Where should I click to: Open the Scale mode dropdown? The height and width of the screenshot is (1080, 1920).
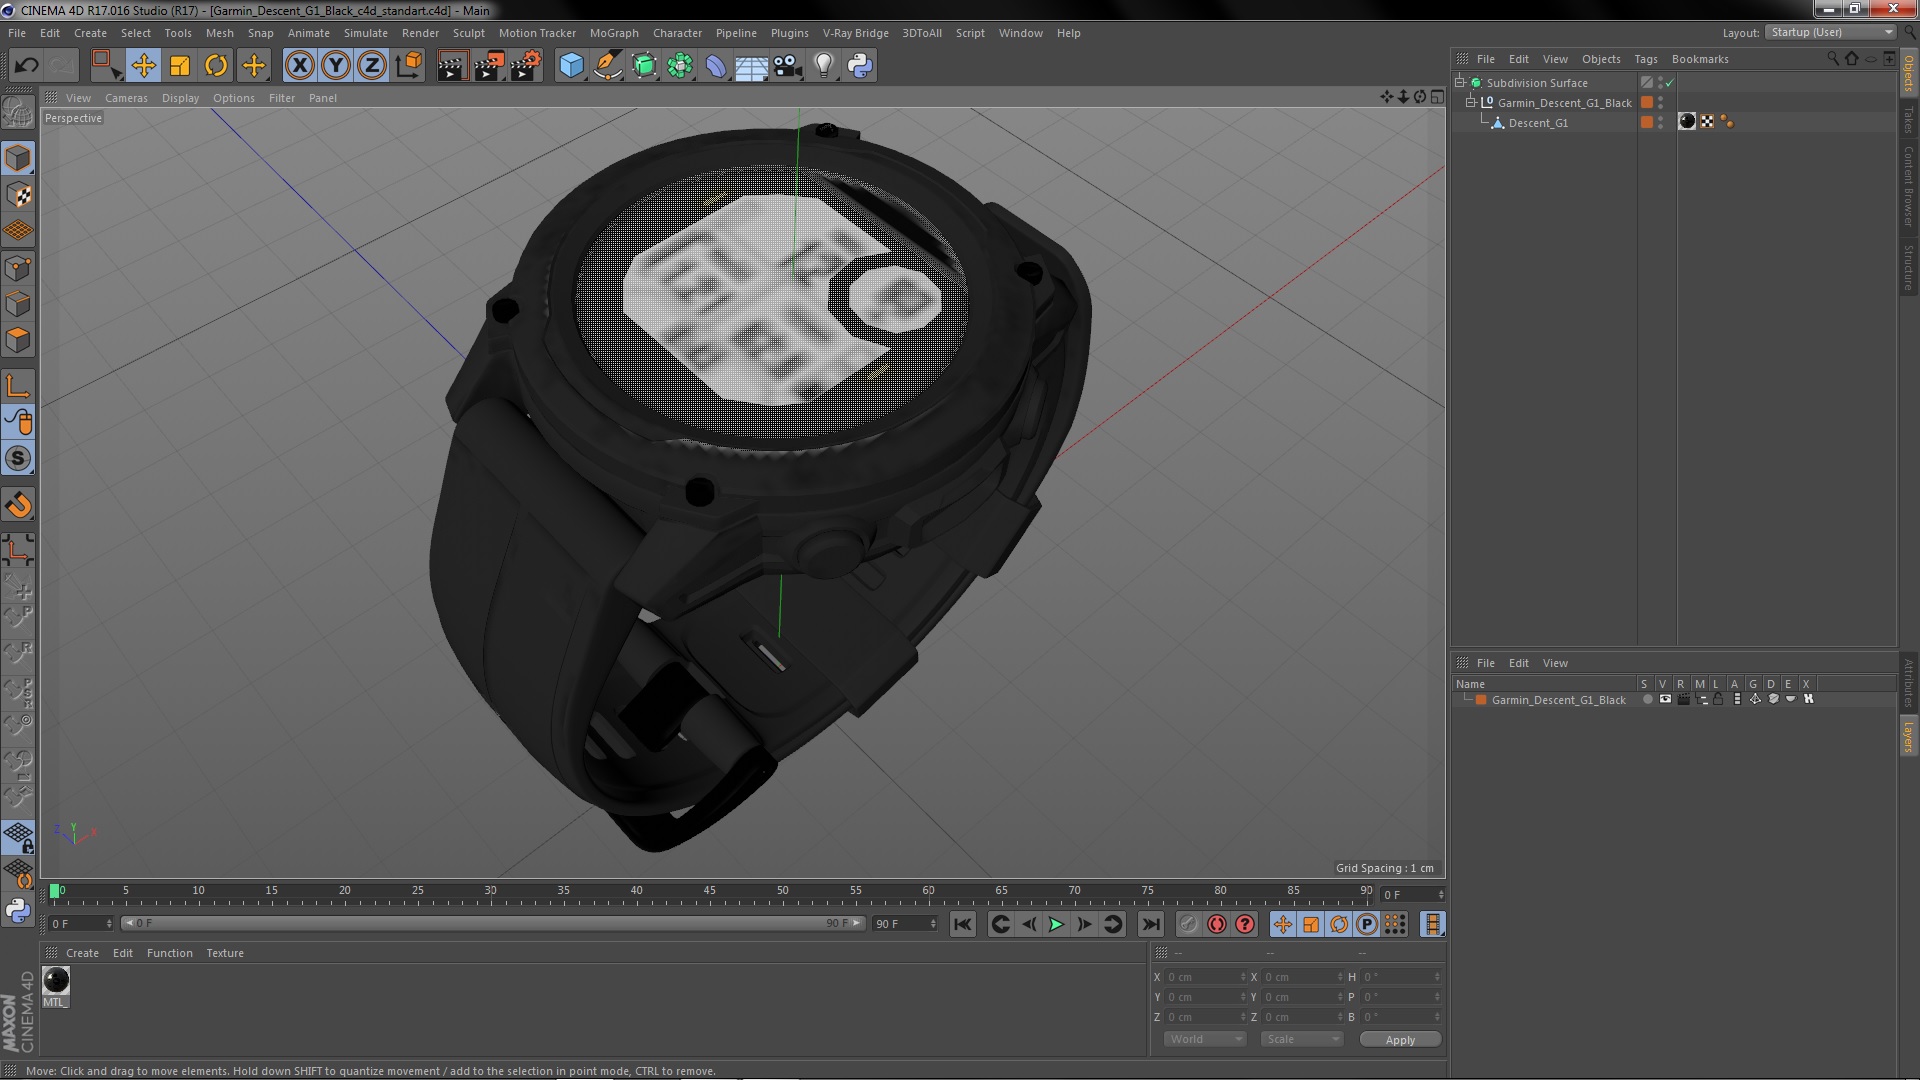1302,1039
